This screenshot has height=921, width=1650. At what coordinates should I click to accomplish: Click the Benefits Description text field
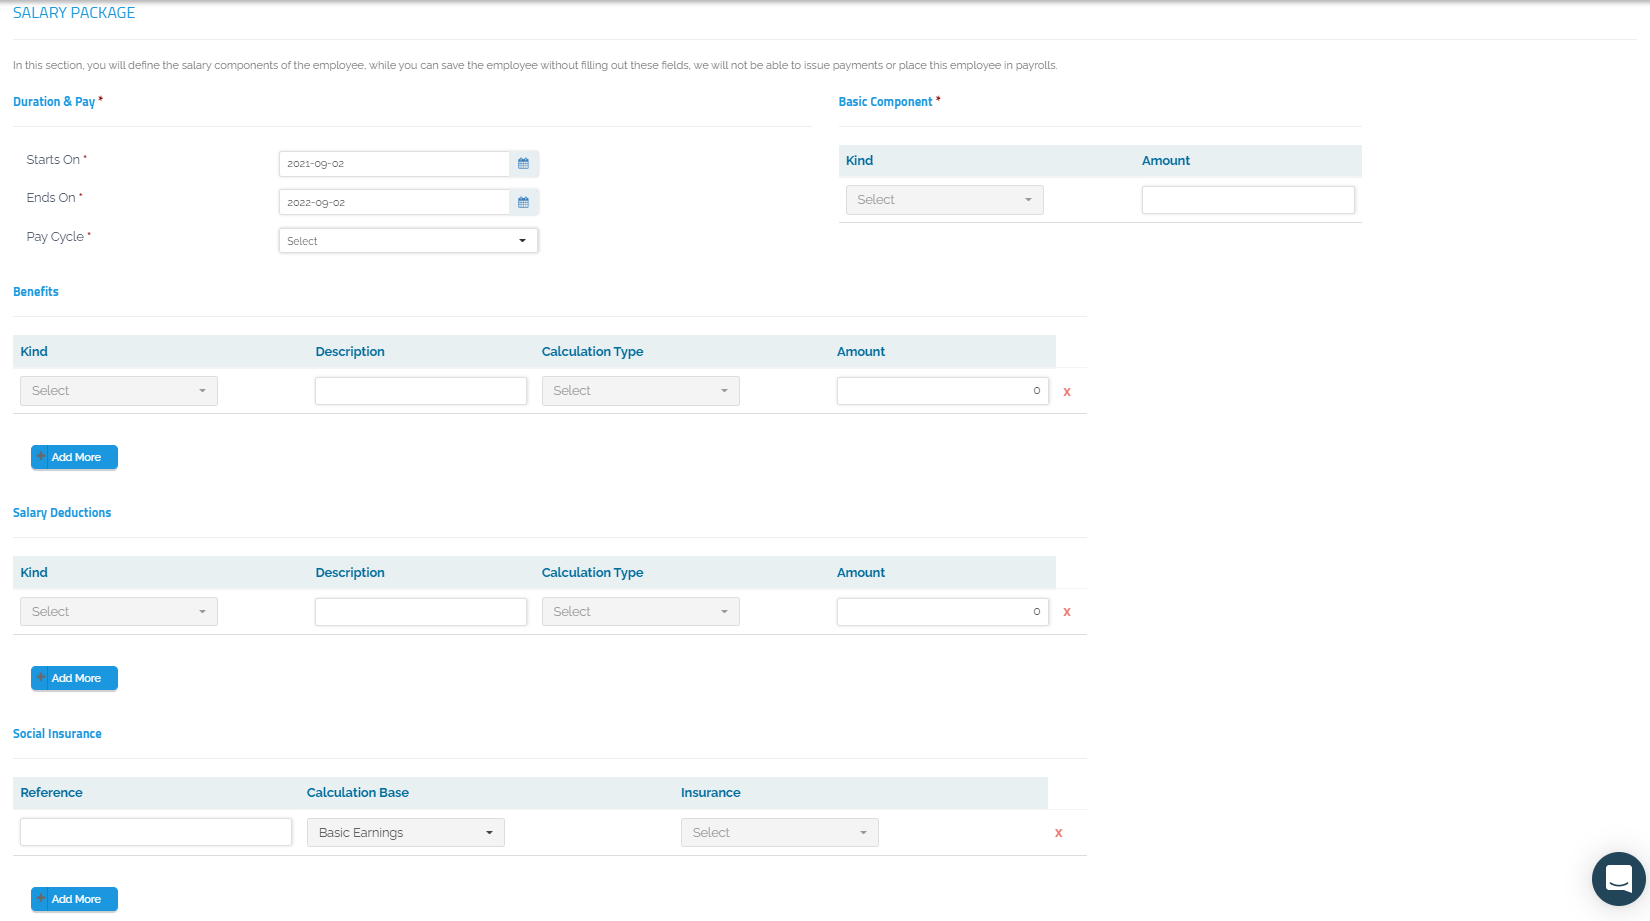pos(420,391)
